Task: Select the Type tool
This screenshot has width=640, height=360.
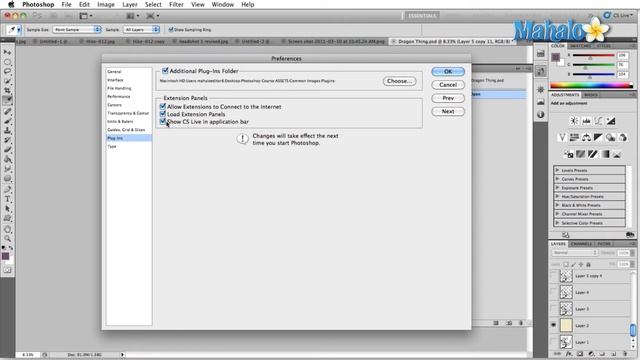Action: [x=7, y=199]
